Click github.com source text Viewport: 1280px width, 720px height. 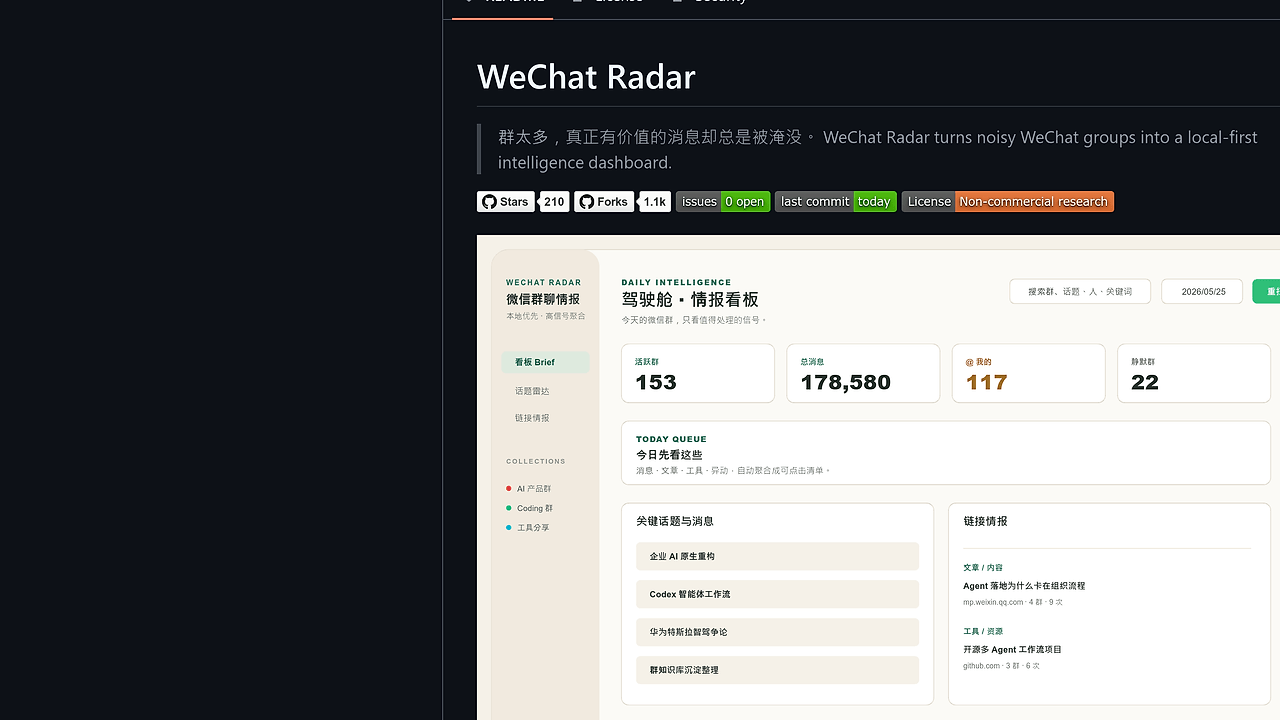click(x=981, y=666)
